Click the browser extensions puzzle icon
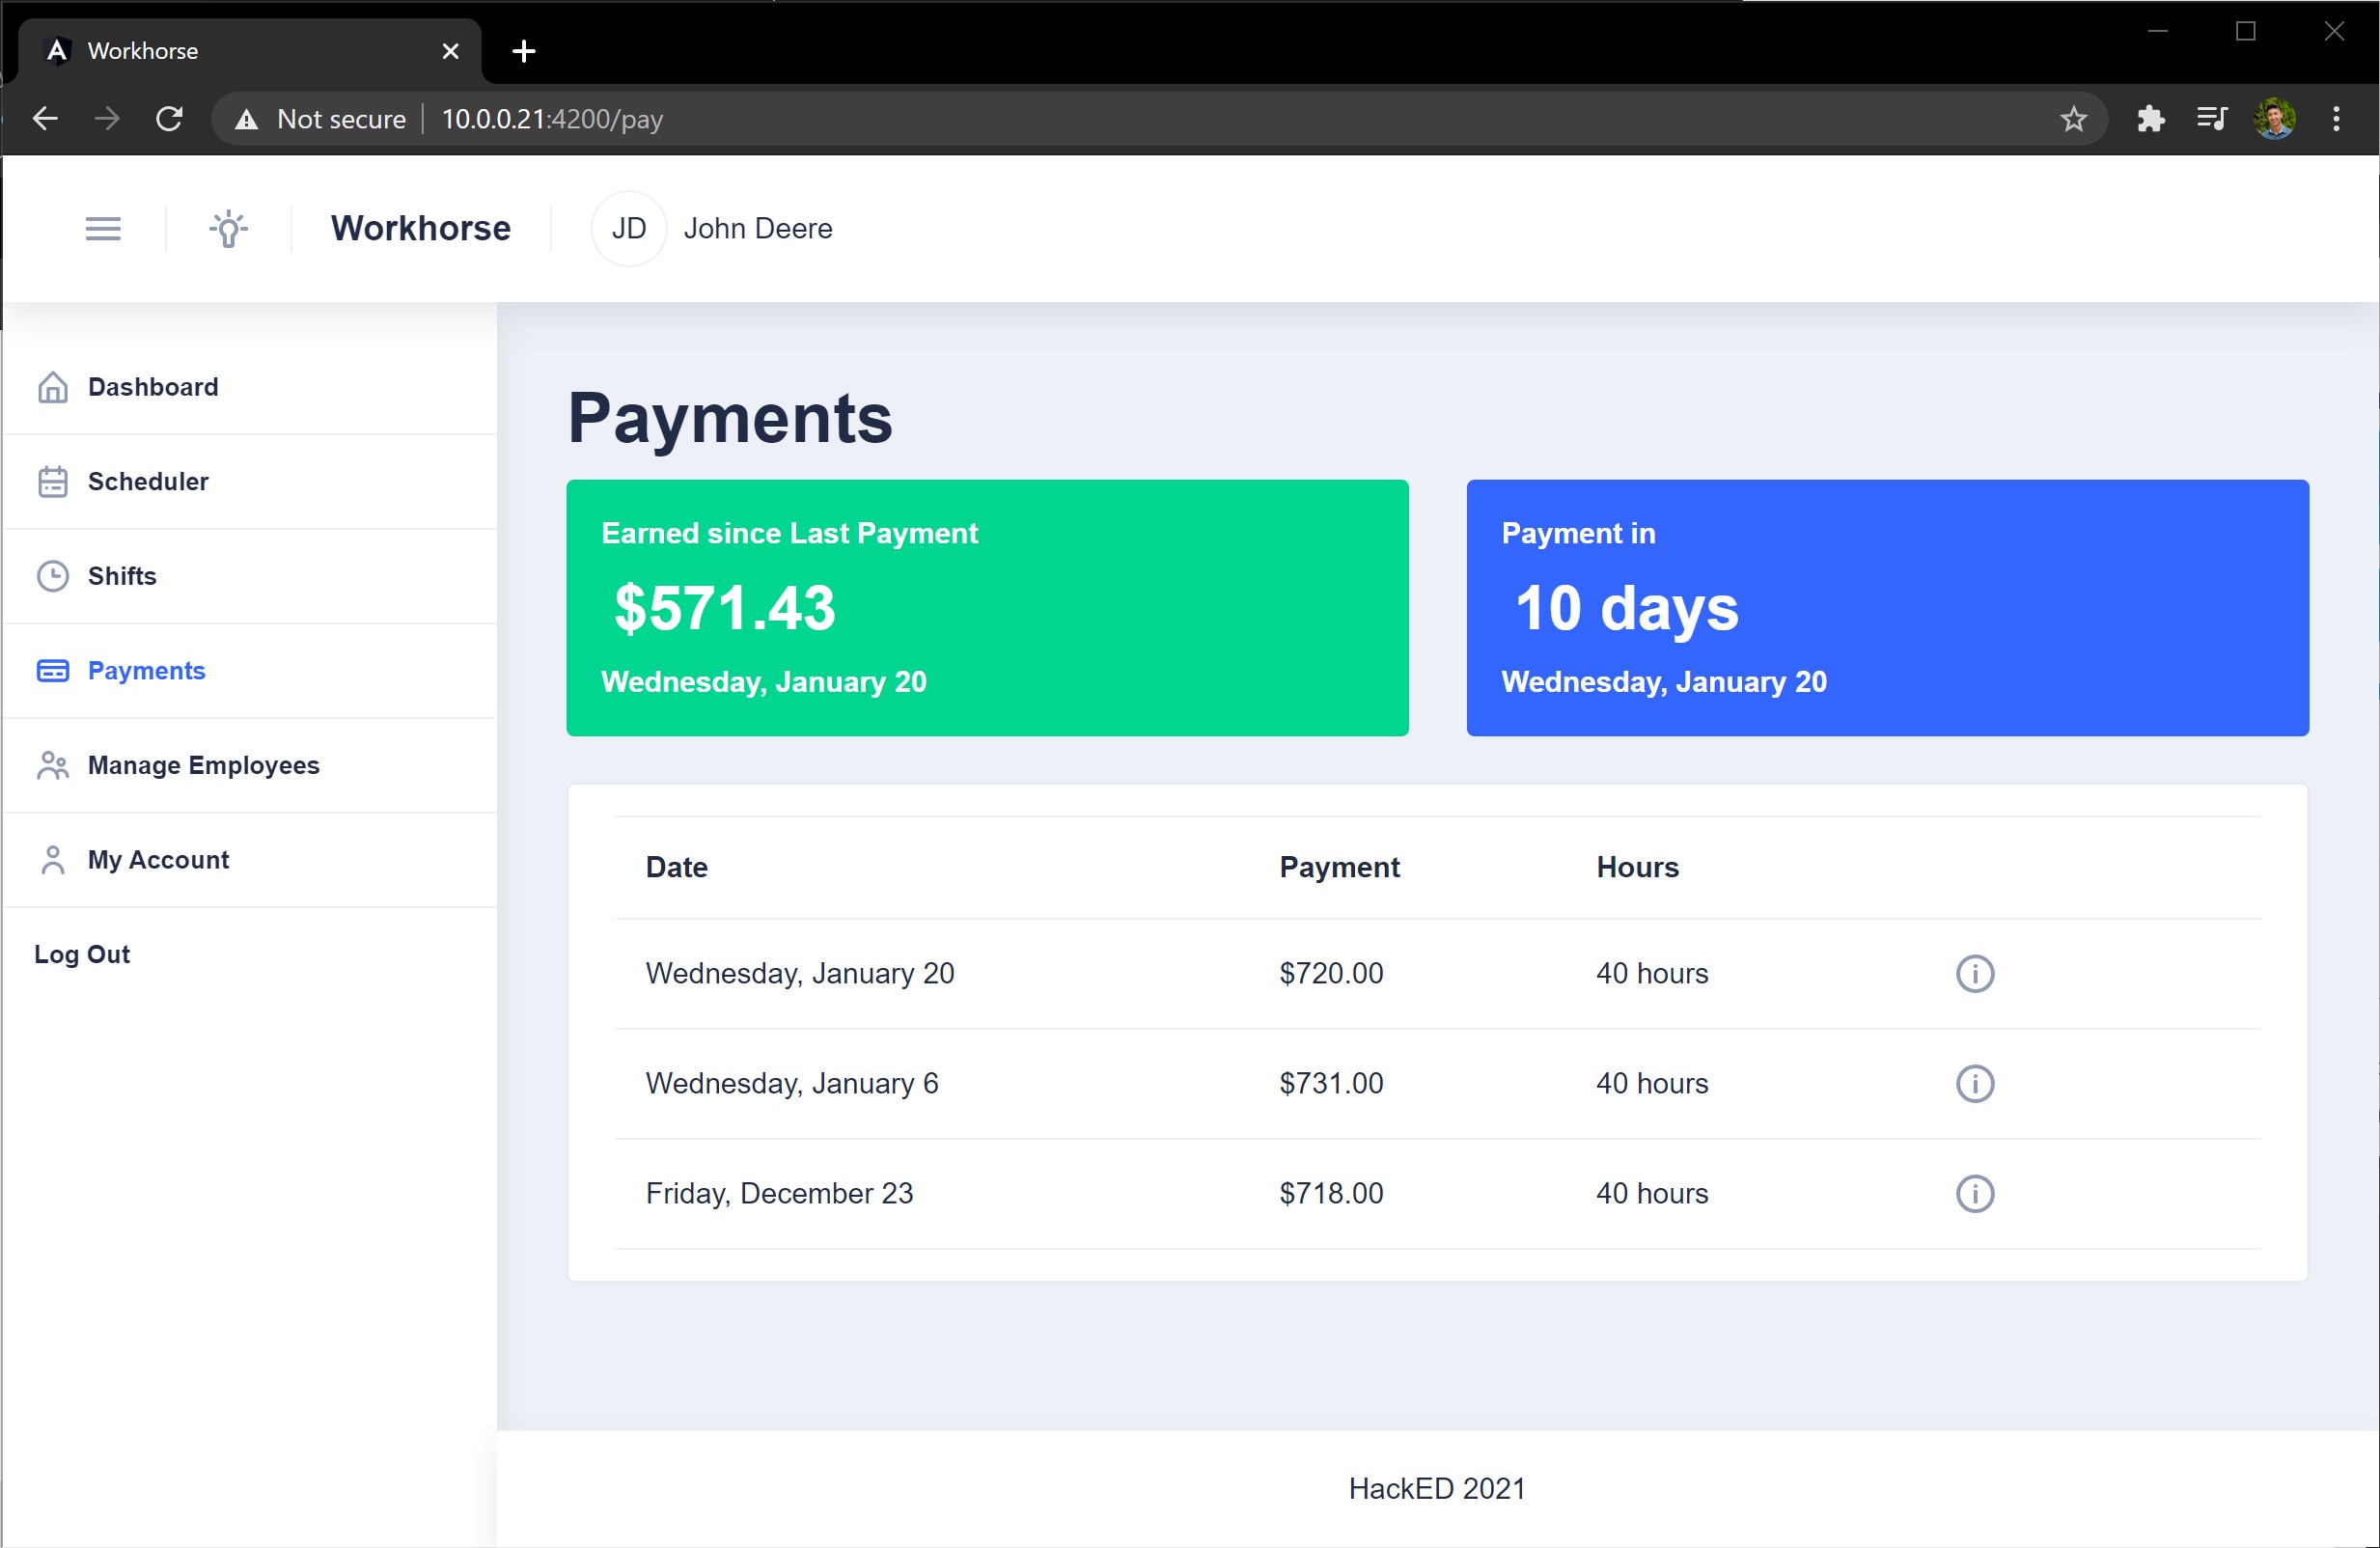The height and width of the screenshot is (1548, 2380). pos(2150,119)
